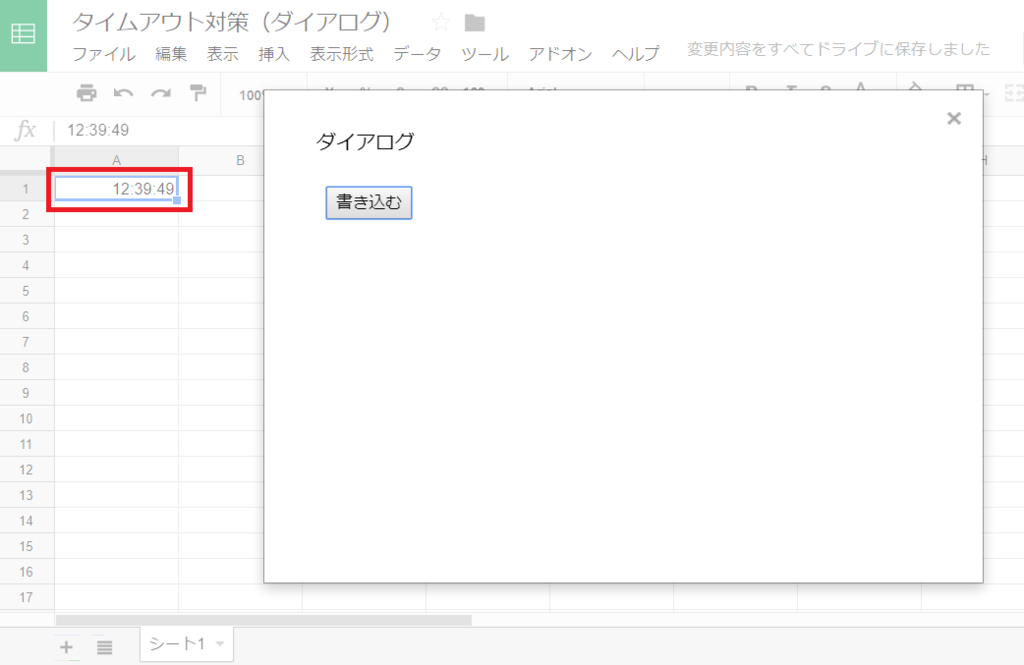Screen dimensions: 1024x665
Task: Select column B header
Action: 240,160
